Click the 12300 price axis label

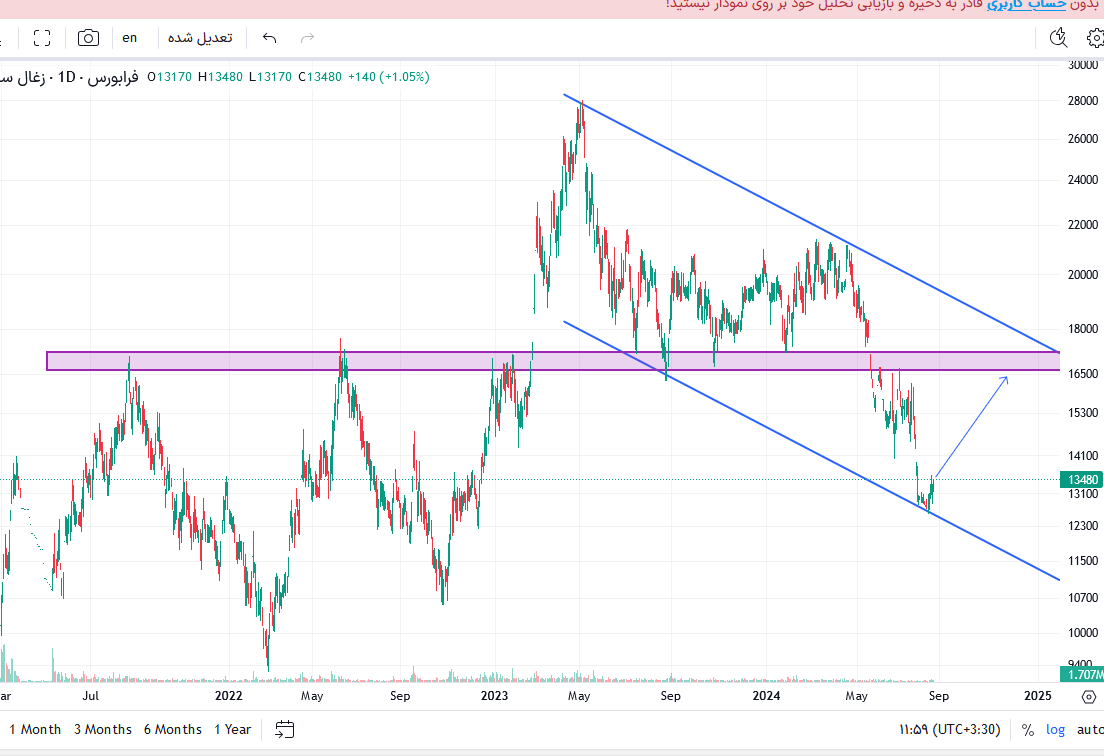coord(1083,526)
